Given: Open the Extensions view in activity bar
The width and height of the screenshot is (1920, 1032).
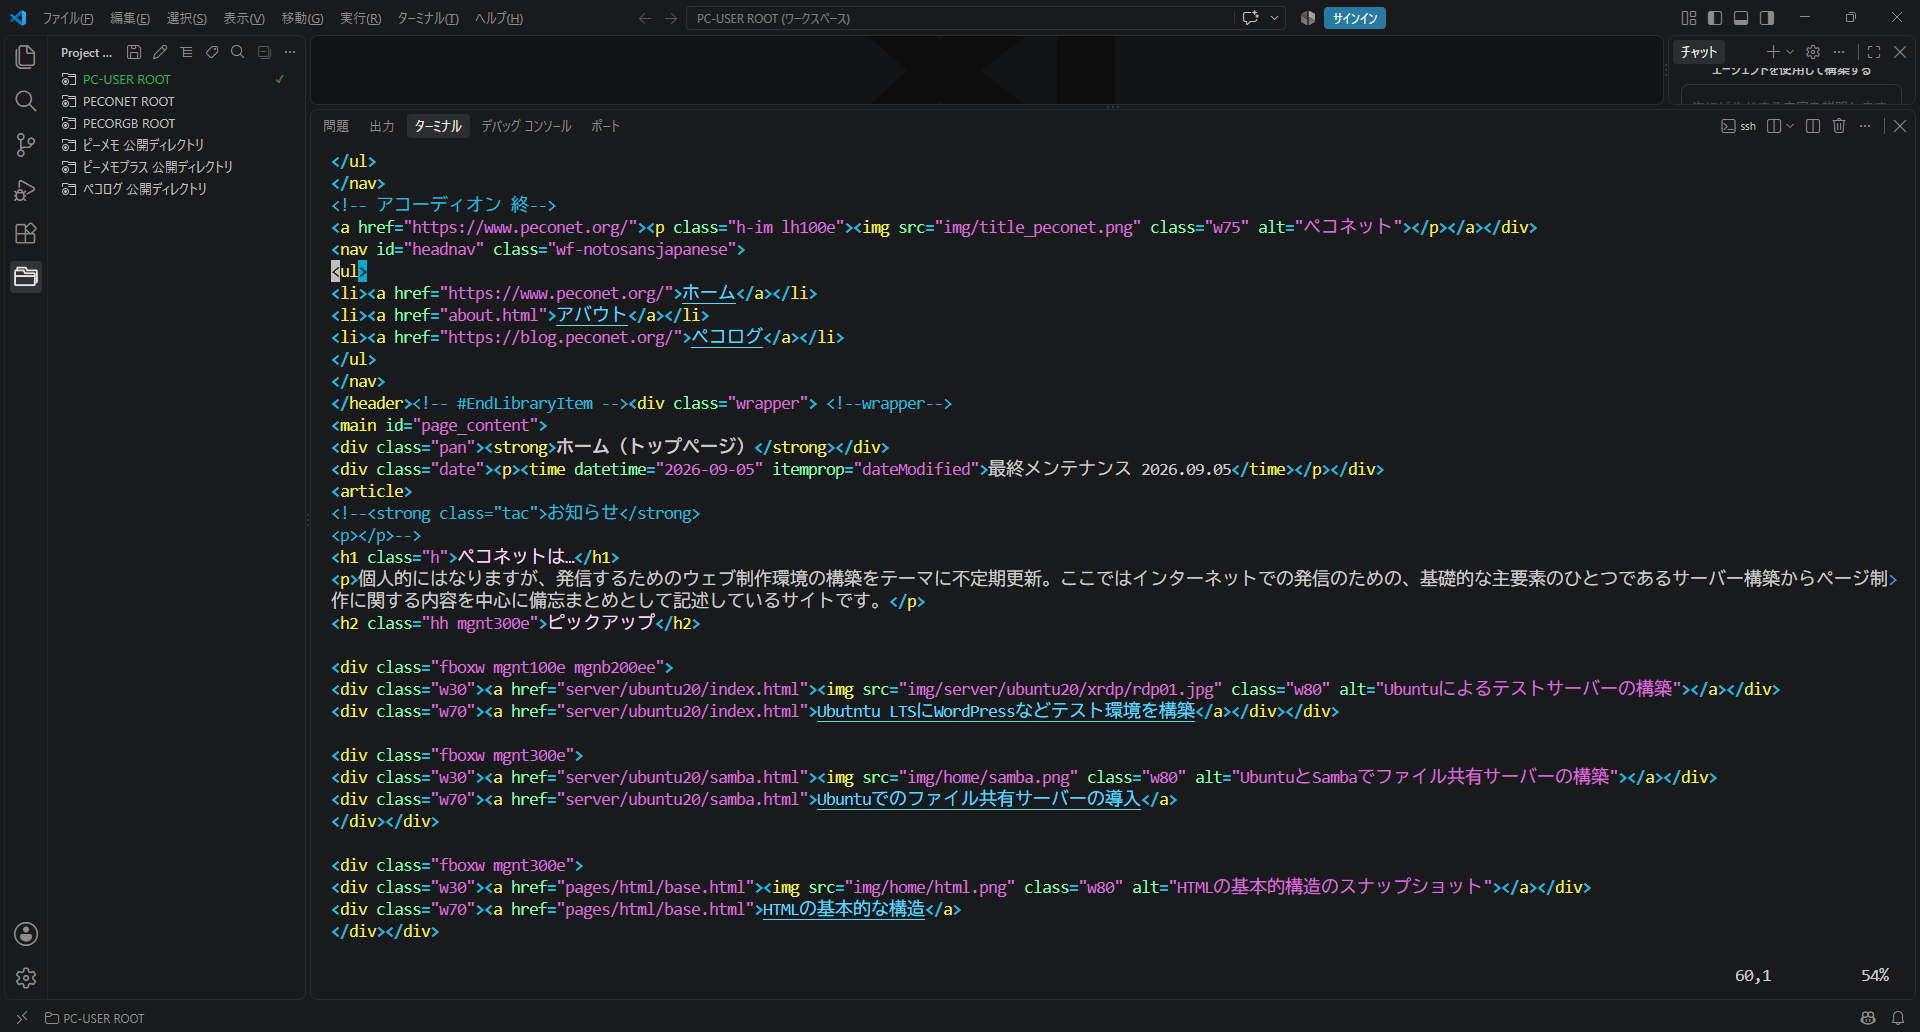Looking at the screenshot, I should click(x=26, y=233).
